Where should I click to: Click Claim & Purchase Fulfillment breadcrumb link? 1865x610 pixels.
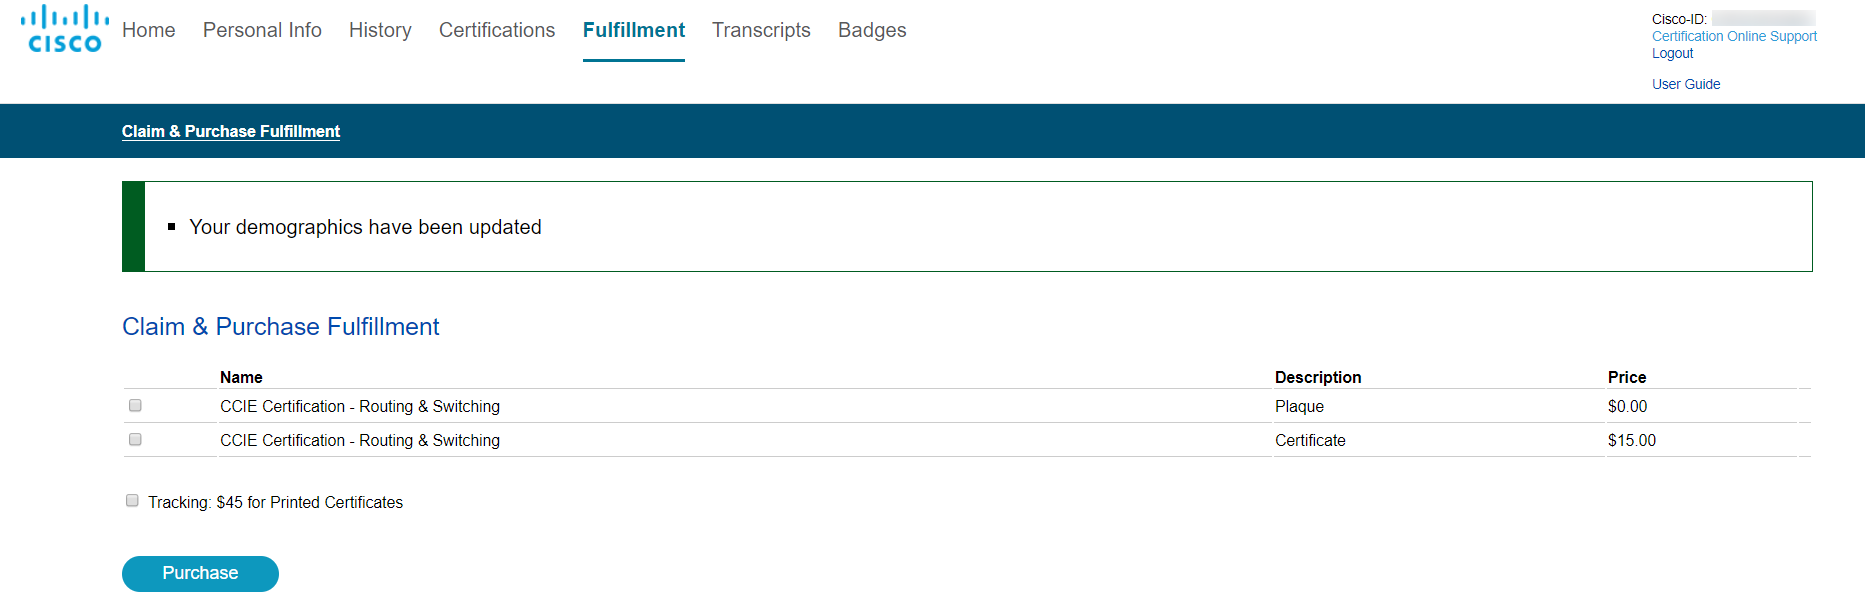pos(231,131)
